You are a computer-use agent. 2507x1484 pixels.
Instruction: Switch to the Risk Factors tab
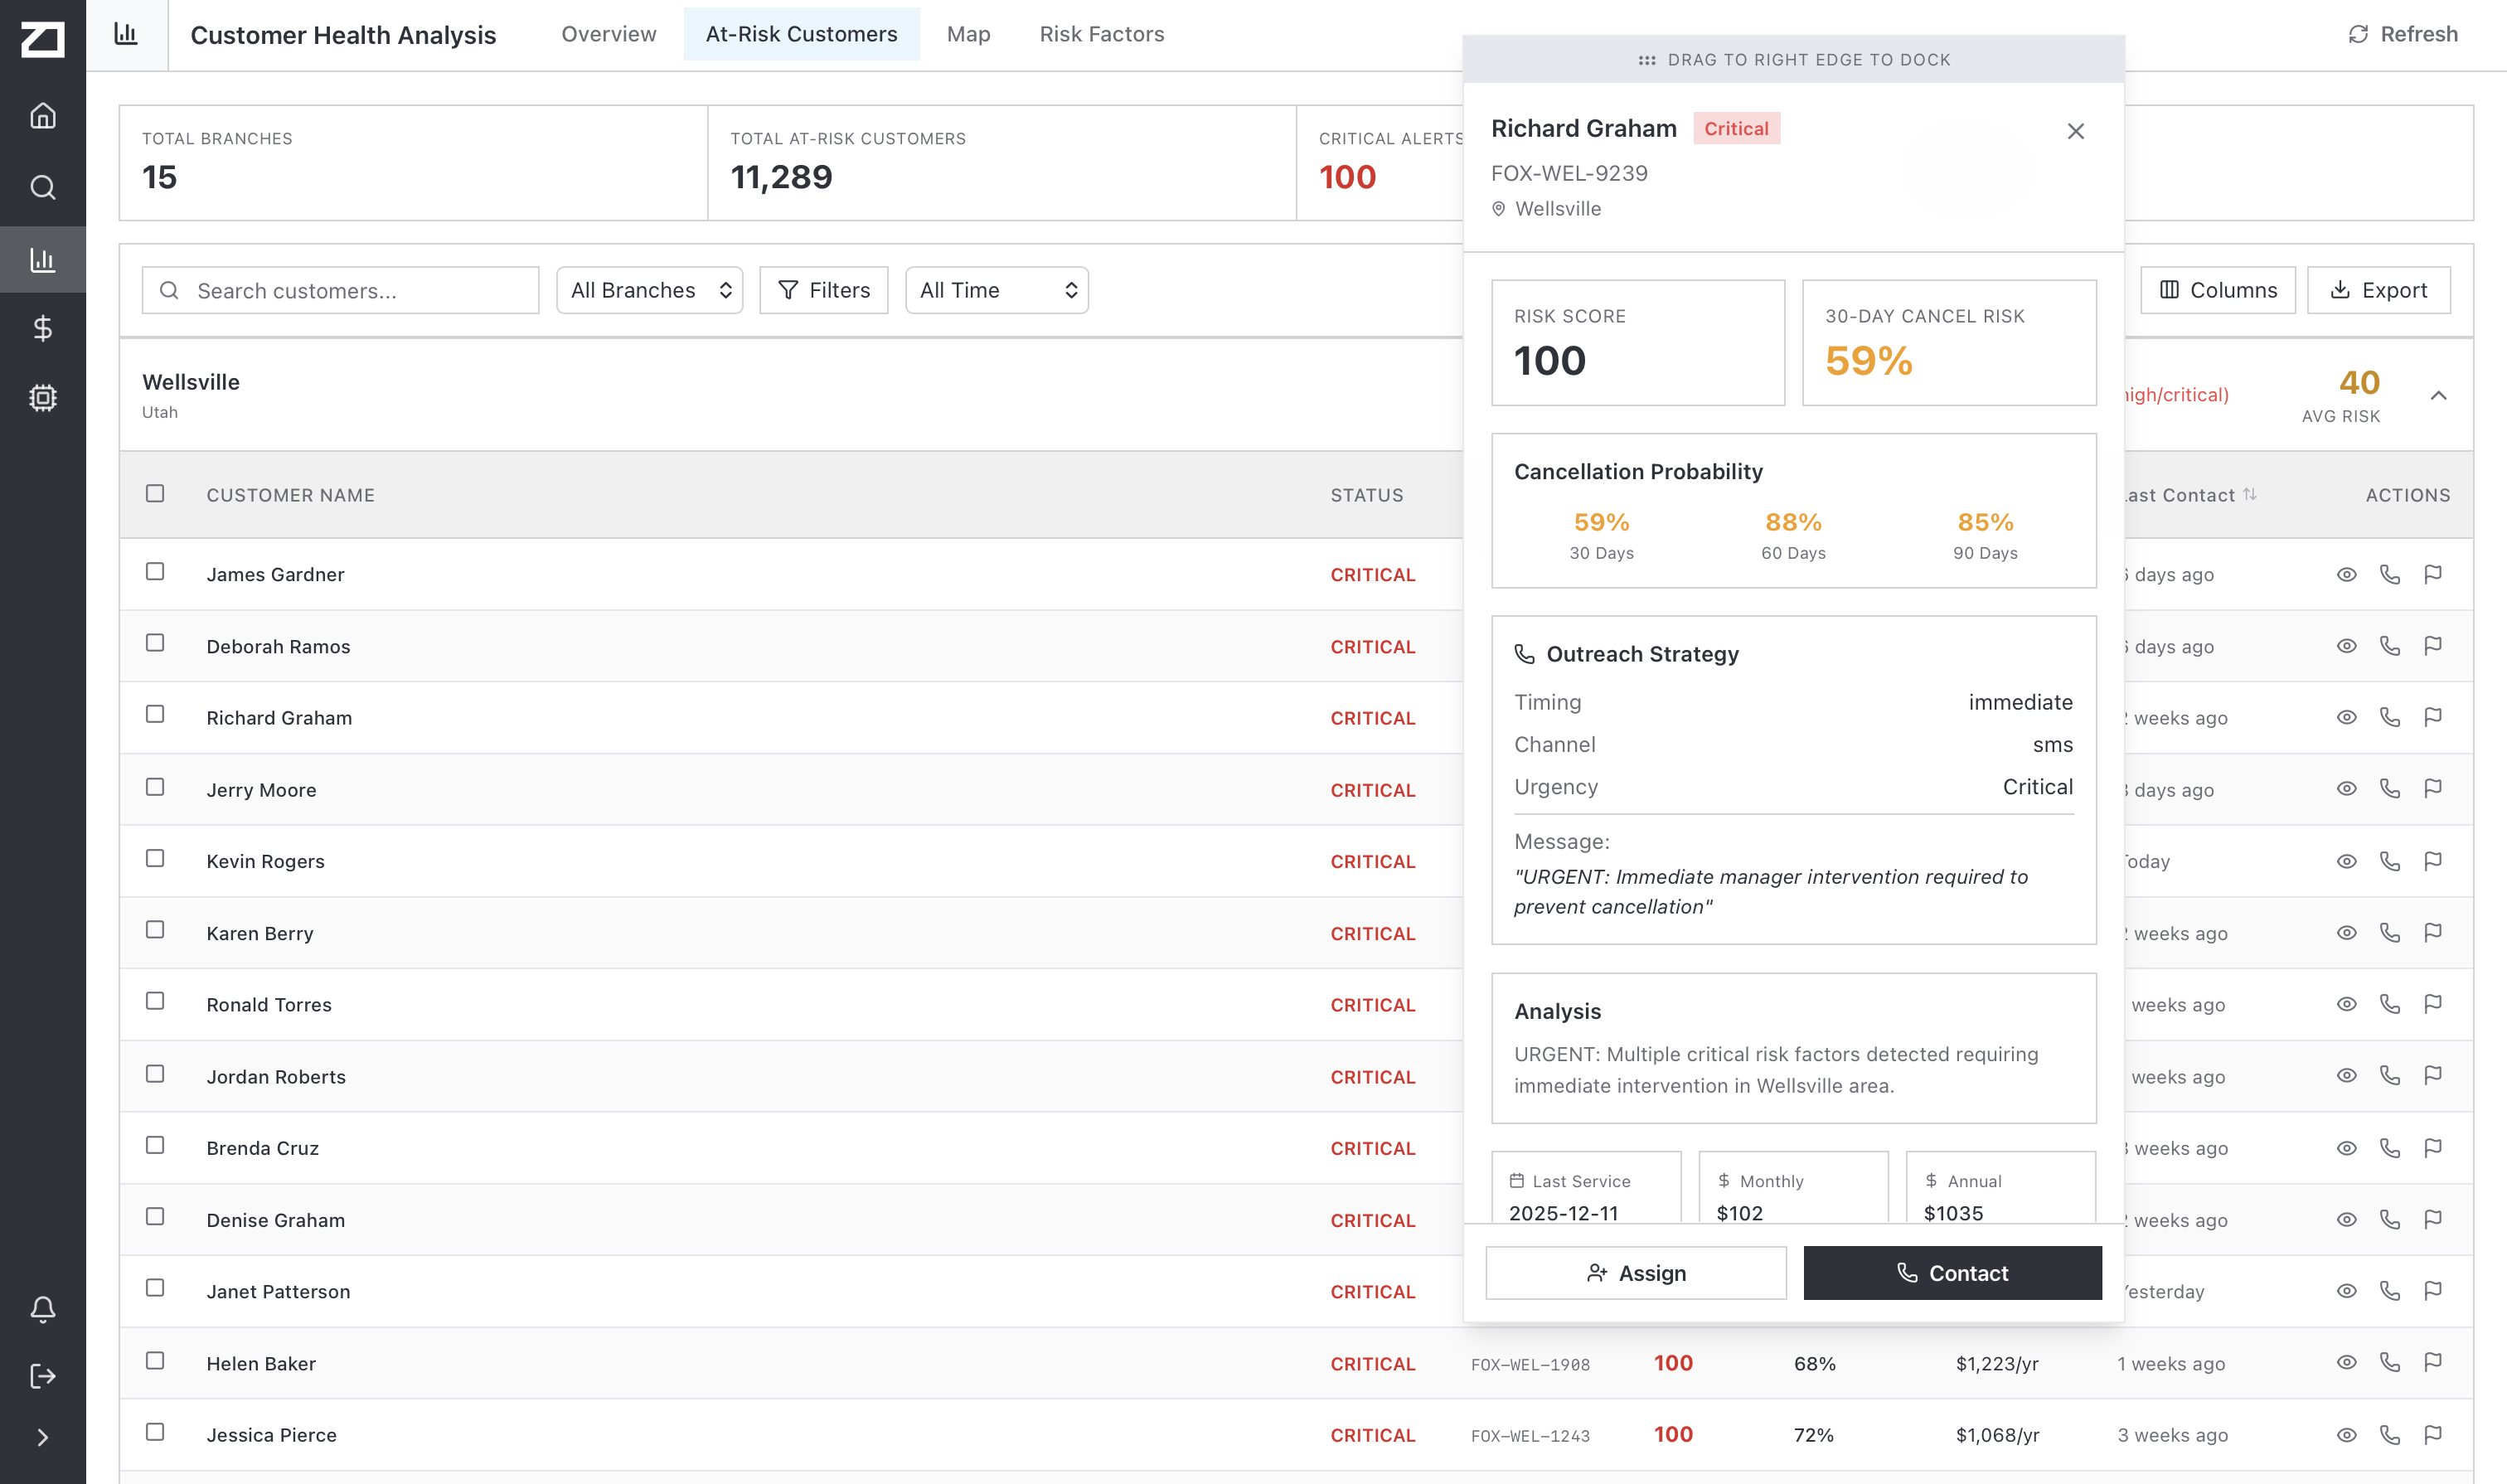coord(1102,33)
